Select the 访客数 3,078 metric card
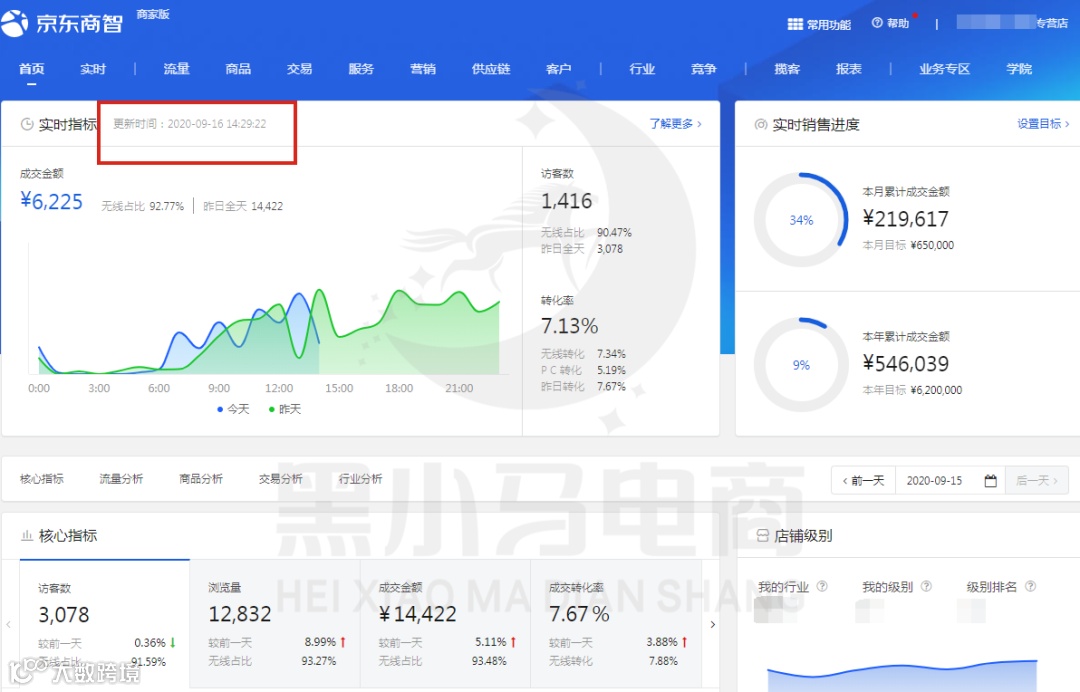 pos(105,625)
